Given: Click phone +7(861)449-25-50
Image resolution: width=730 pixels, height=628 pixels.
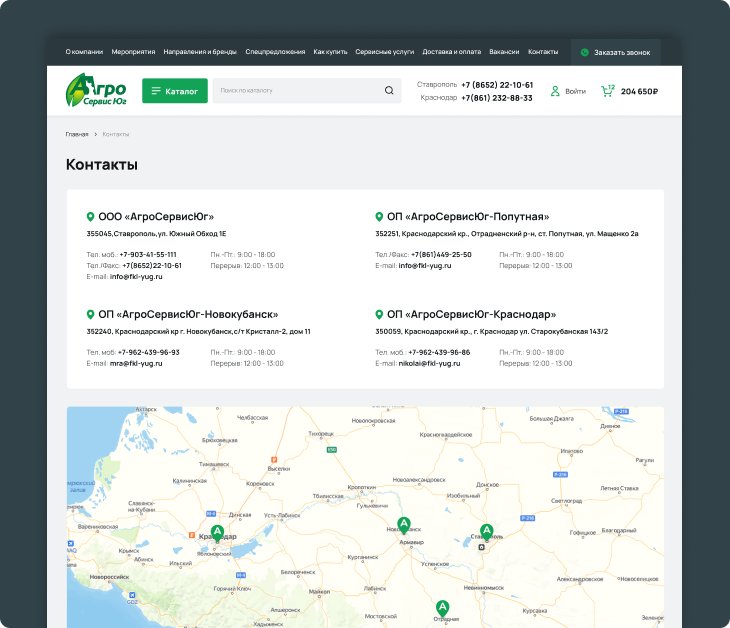Looking at the screenshot, I should 441,255.
